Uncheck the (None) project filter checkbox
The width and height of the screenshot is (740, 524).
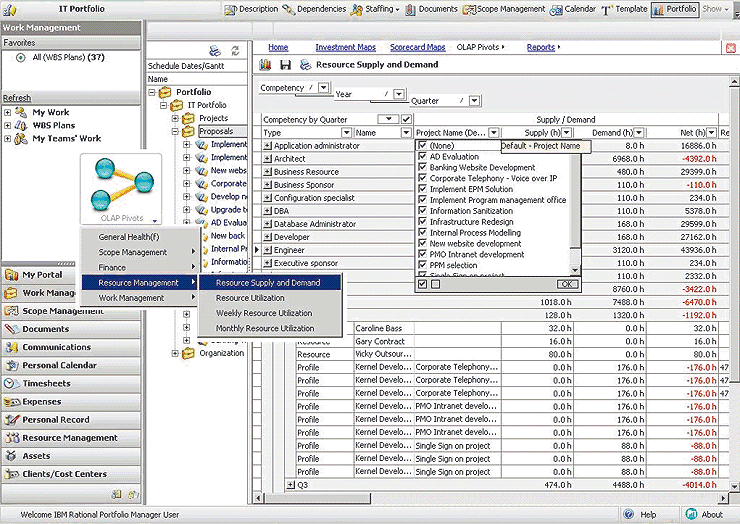click(422, 145)
